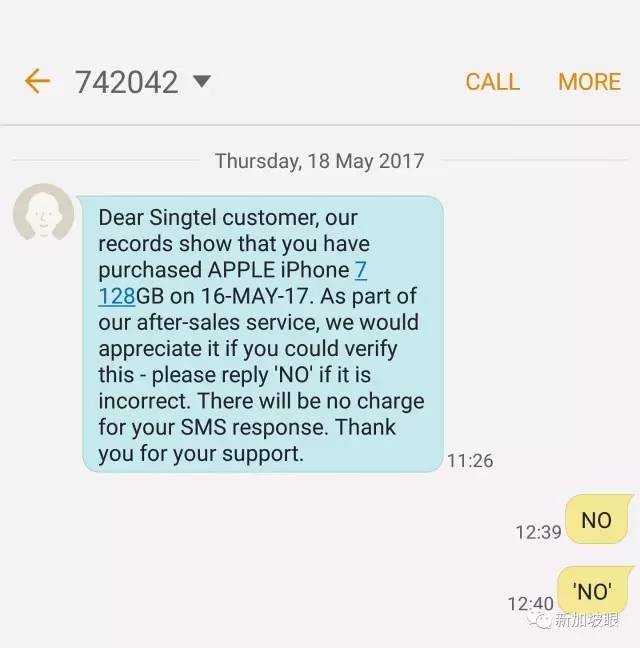Tap the sender number 742042

(x=126, y=82)
